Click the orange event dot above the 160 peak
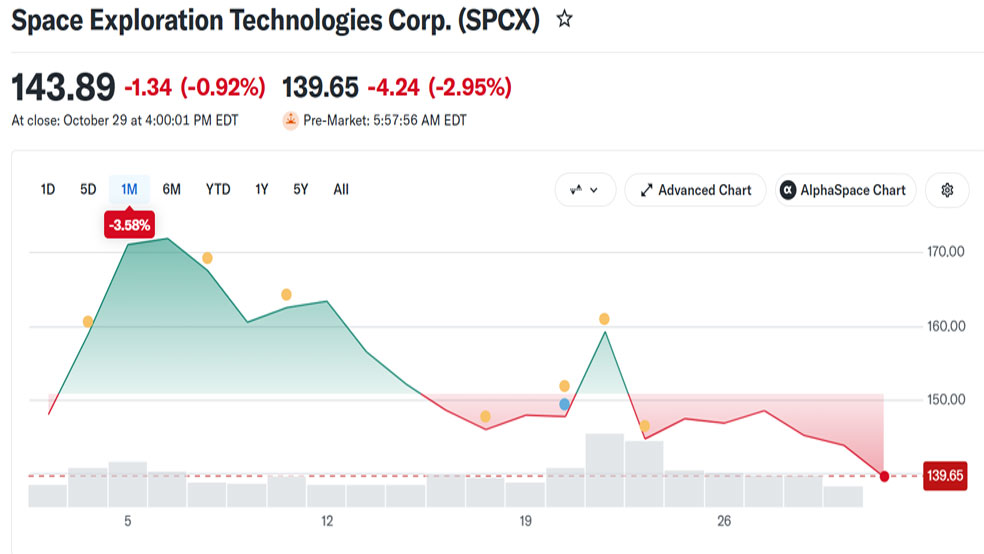 pyautogui.click(x=604, y=319)
